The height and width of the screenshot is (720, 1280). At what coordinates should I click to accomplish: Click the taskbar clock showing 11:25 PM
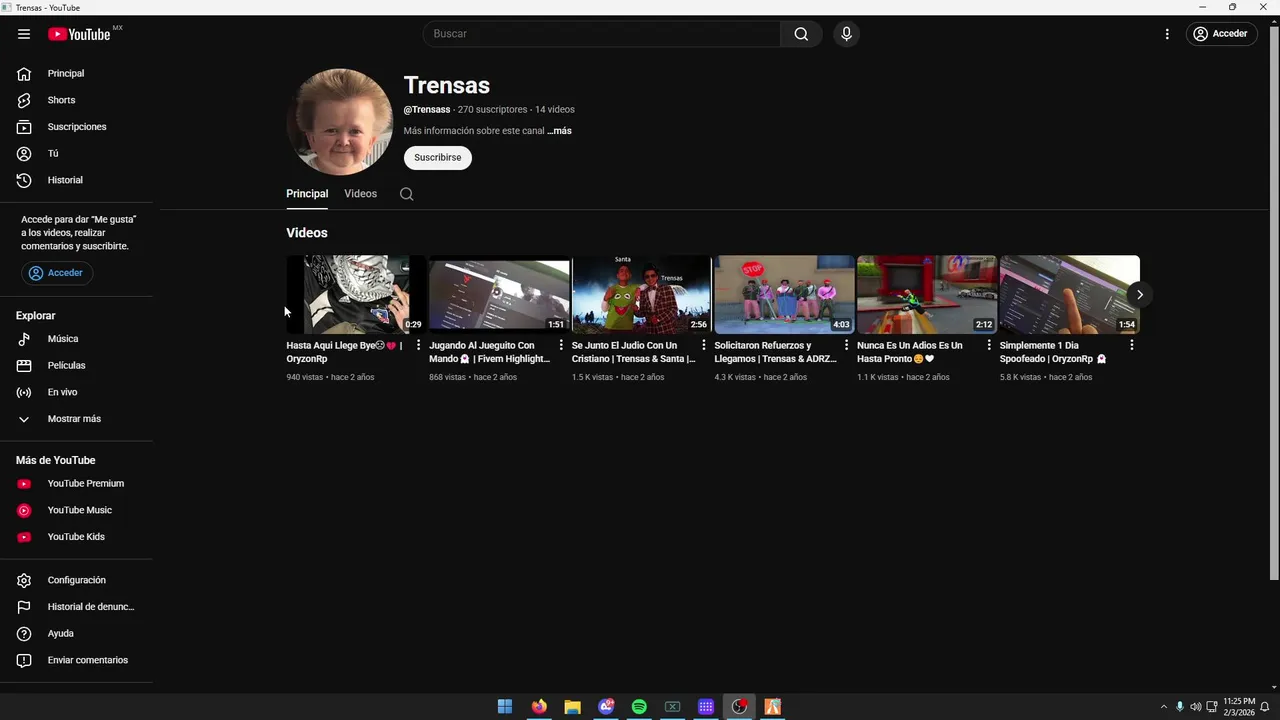pyautogui.click(x=1239, y=707)
